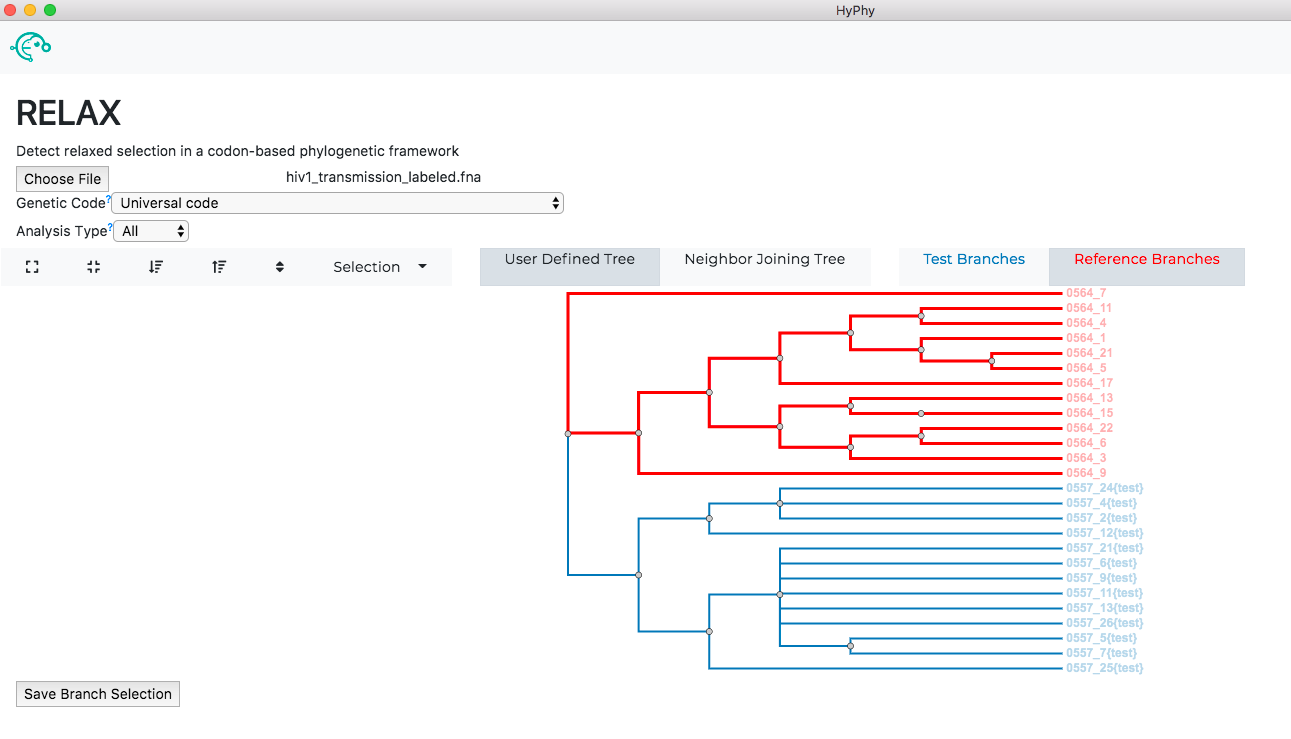Select leaf 0564_9
This screenshot has width=1291, height=739.
(1086, 473)
